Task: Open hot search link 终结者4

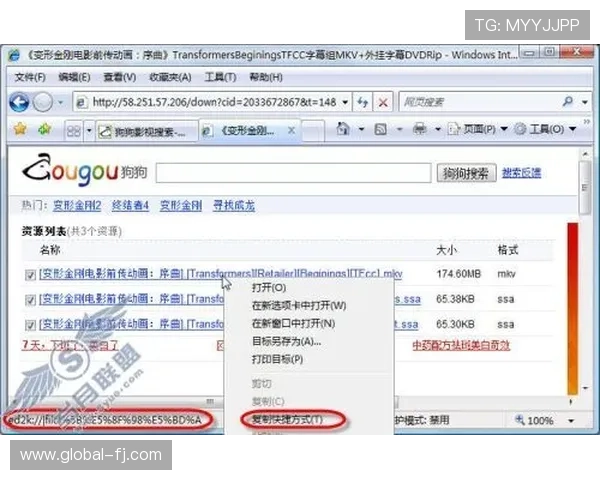Action: click(x=130, y=206)
